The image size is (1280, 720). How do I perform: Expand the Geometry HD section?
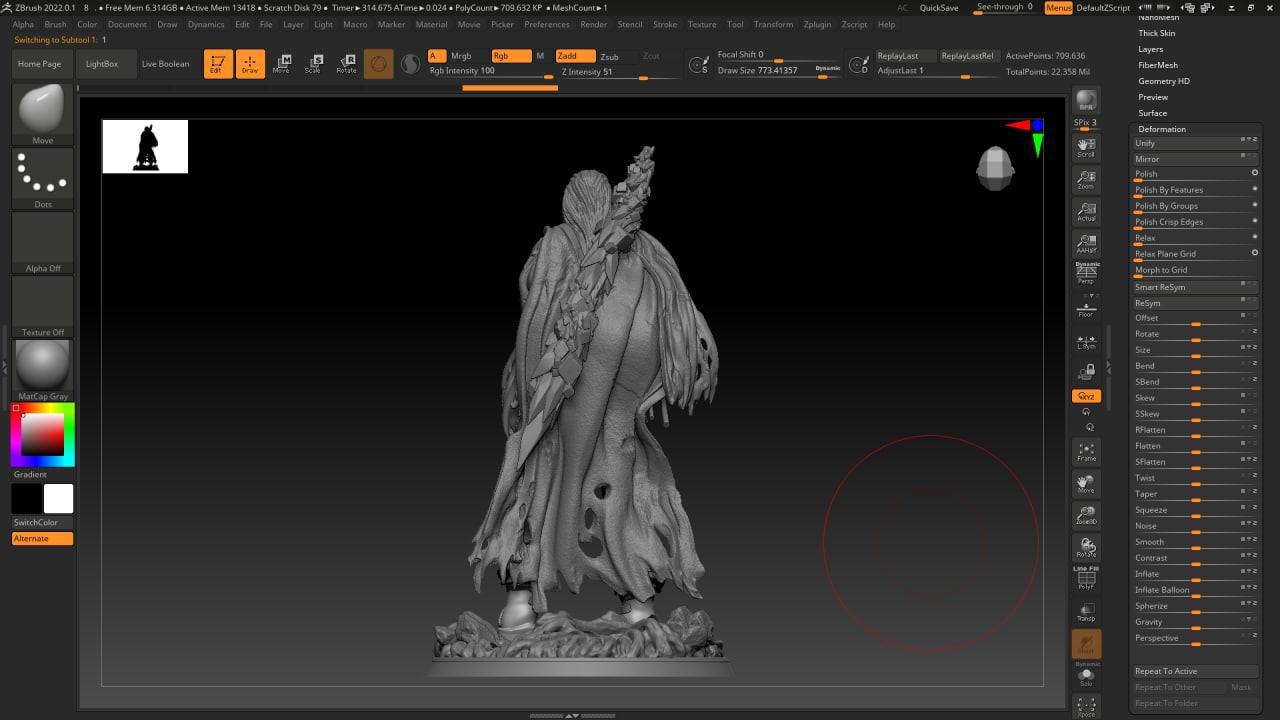click(x=1163, y=81)
